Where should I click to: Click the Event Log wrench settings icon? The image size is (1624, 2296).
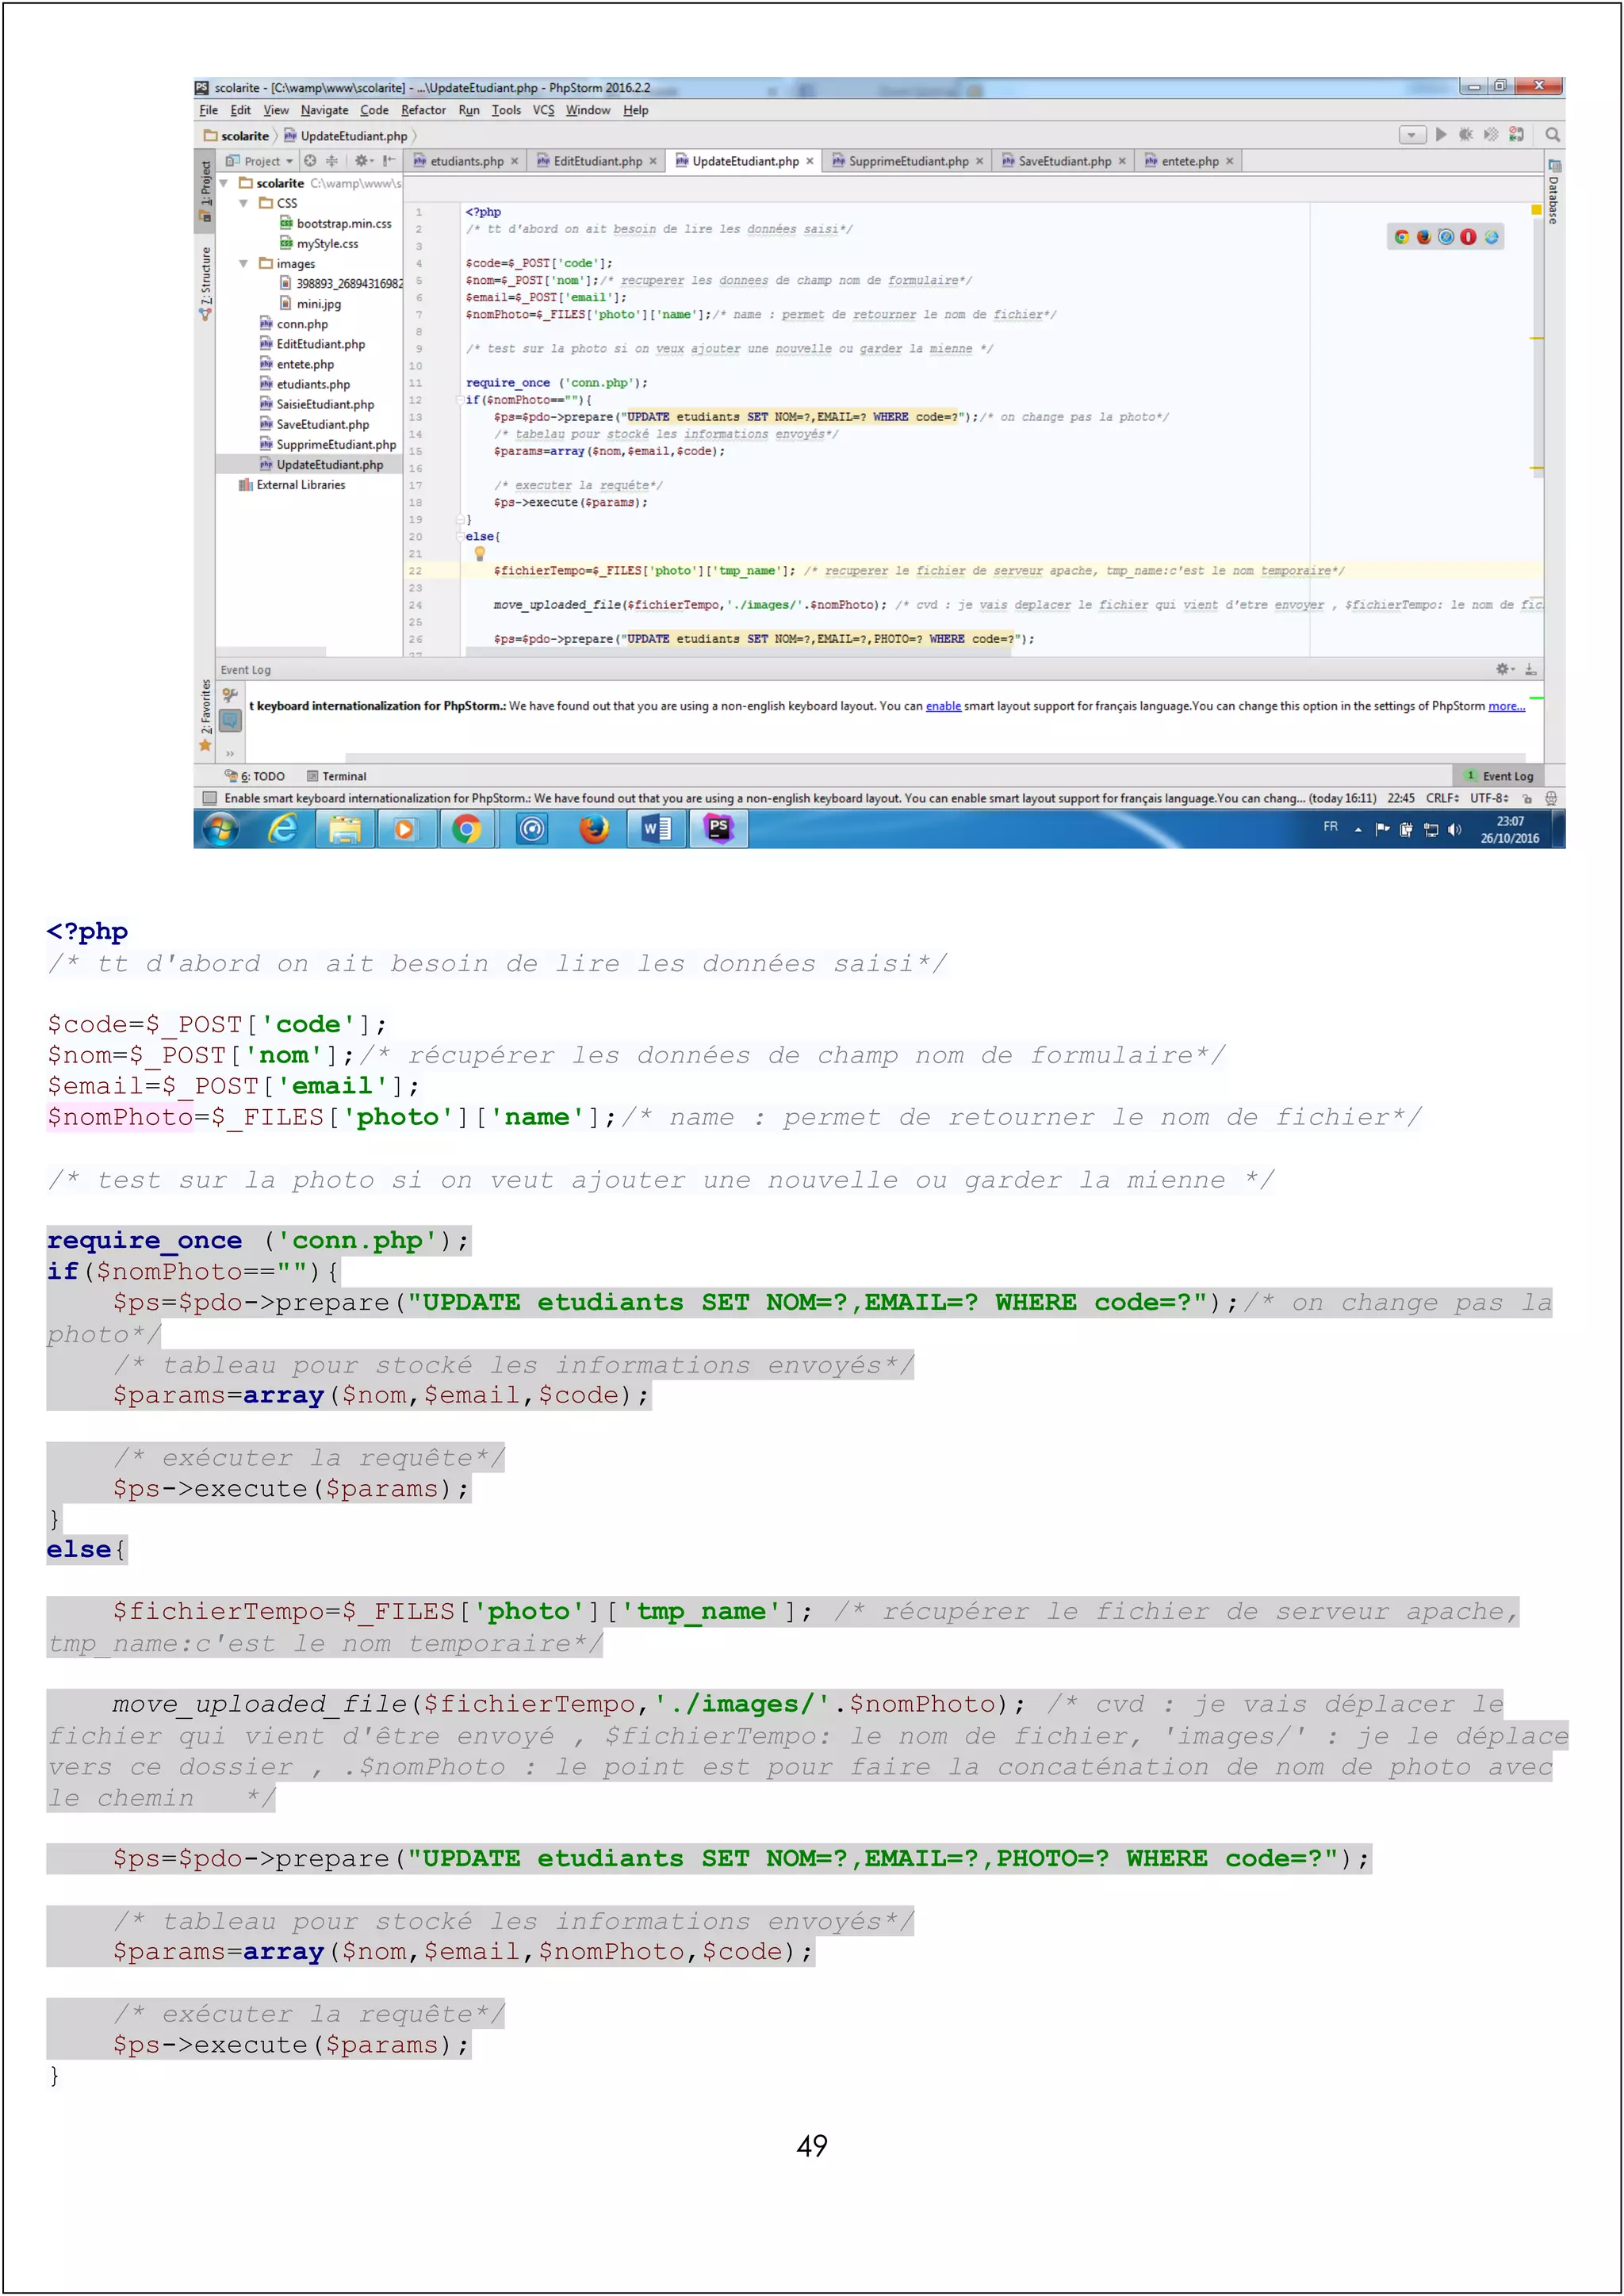(x=230, y=695)
